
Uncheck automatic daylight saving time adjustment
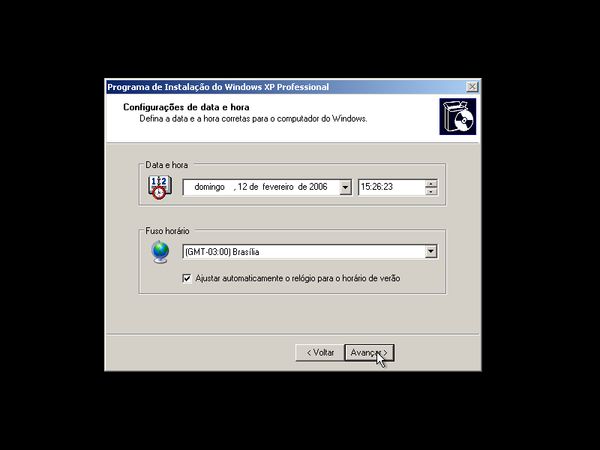[x=187, y=278]
